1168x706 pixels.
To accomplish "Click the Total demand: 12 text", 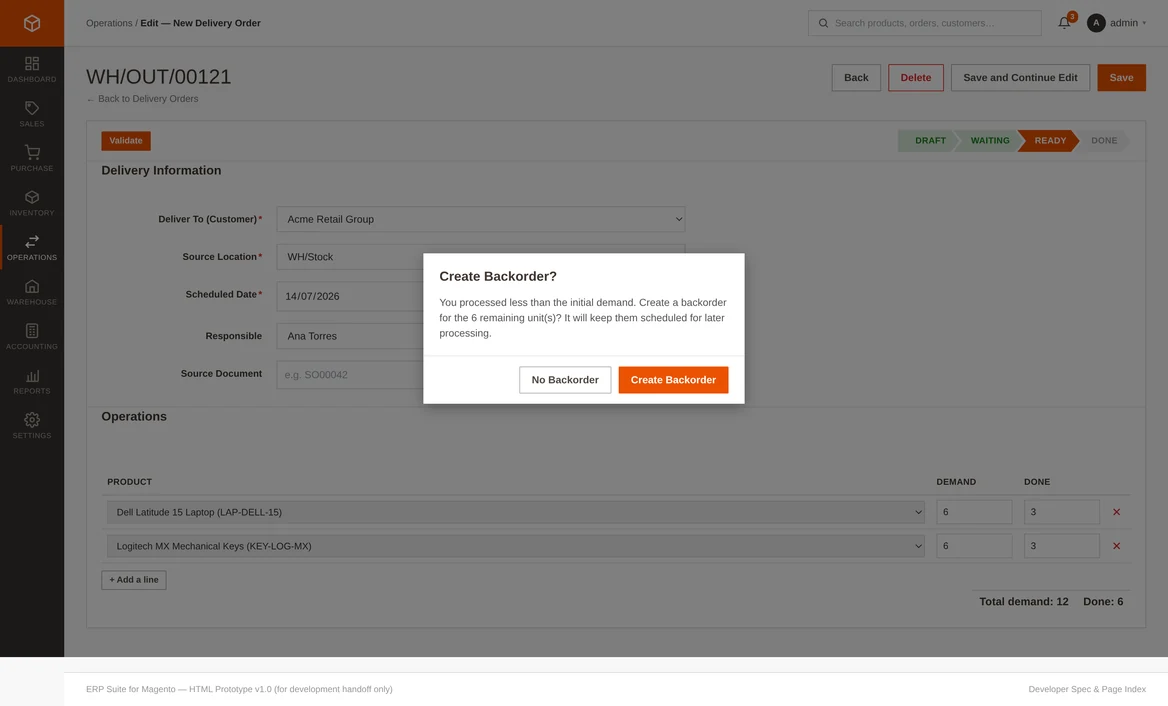I will pyautogui.click(x=1023, y=602).
